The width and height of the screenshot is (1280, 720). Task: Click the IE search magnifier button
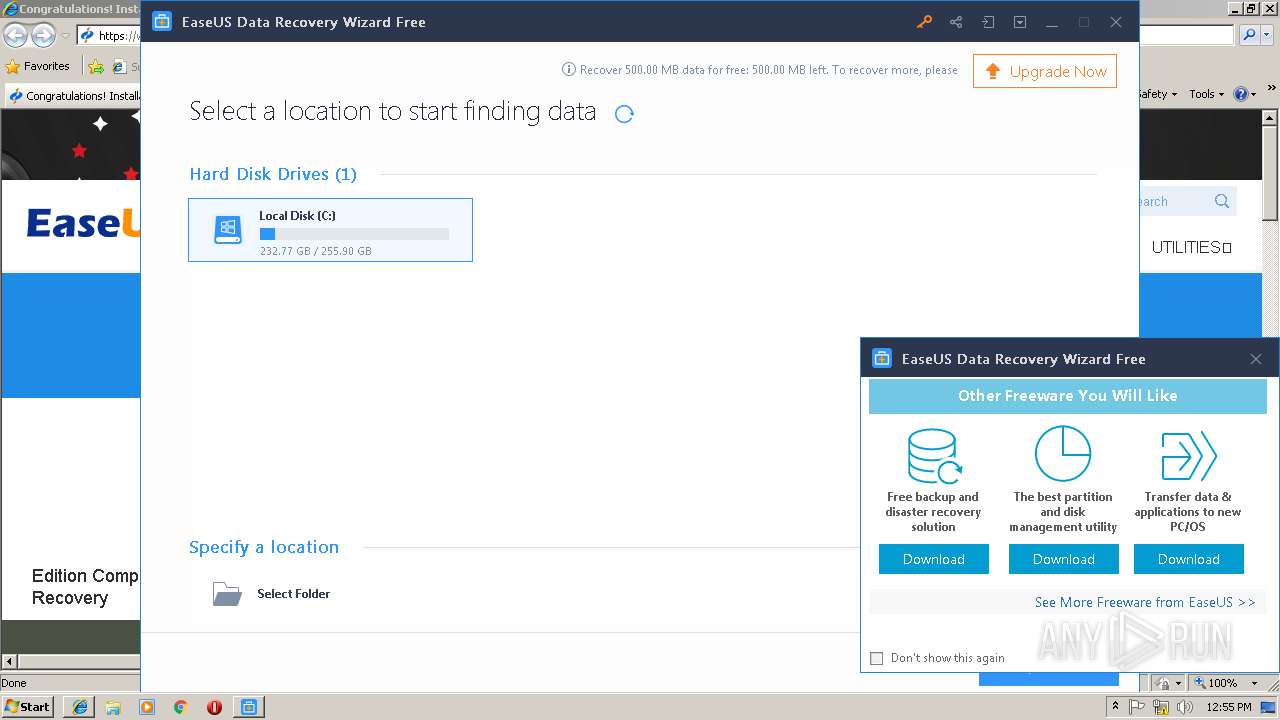1249,35
